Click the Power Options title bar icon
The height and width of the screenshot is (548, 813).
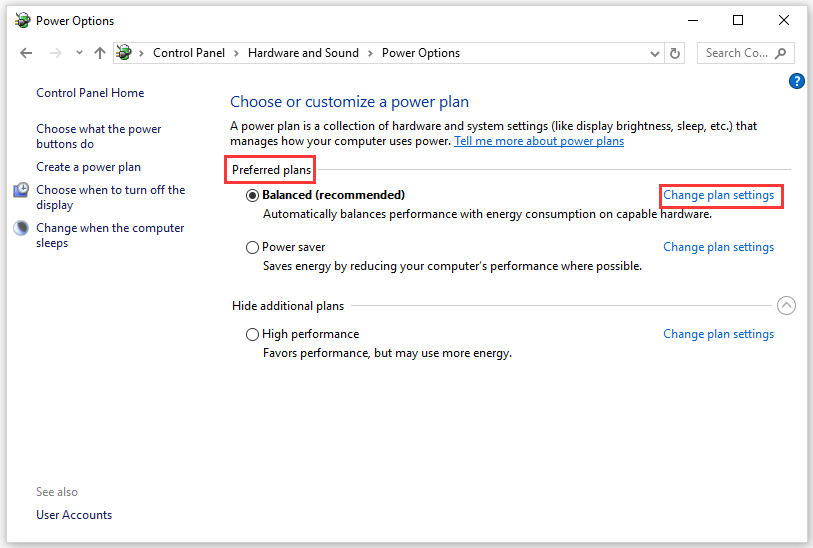(22, 20)
